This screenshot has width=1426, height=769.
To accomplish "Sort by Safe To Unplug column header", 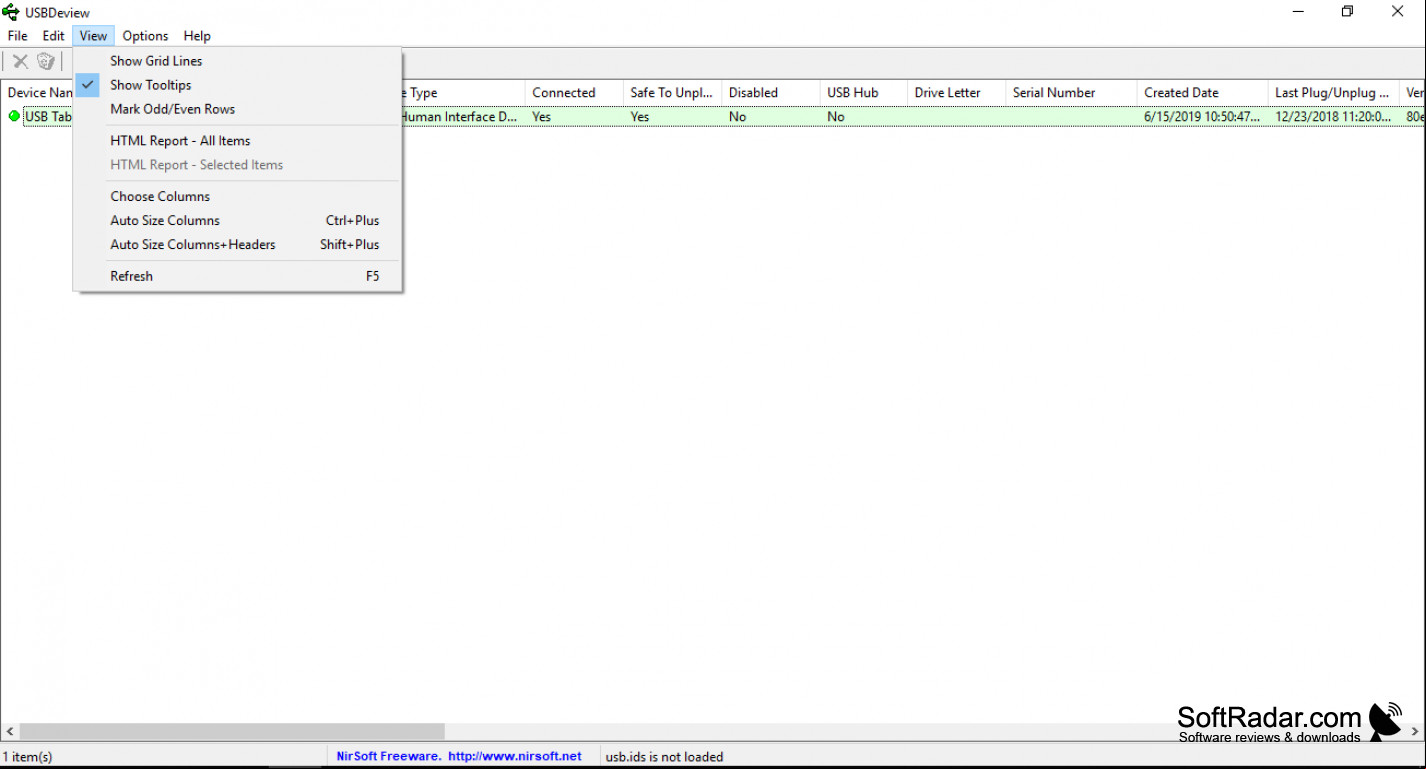I will (x=672, y=93).
